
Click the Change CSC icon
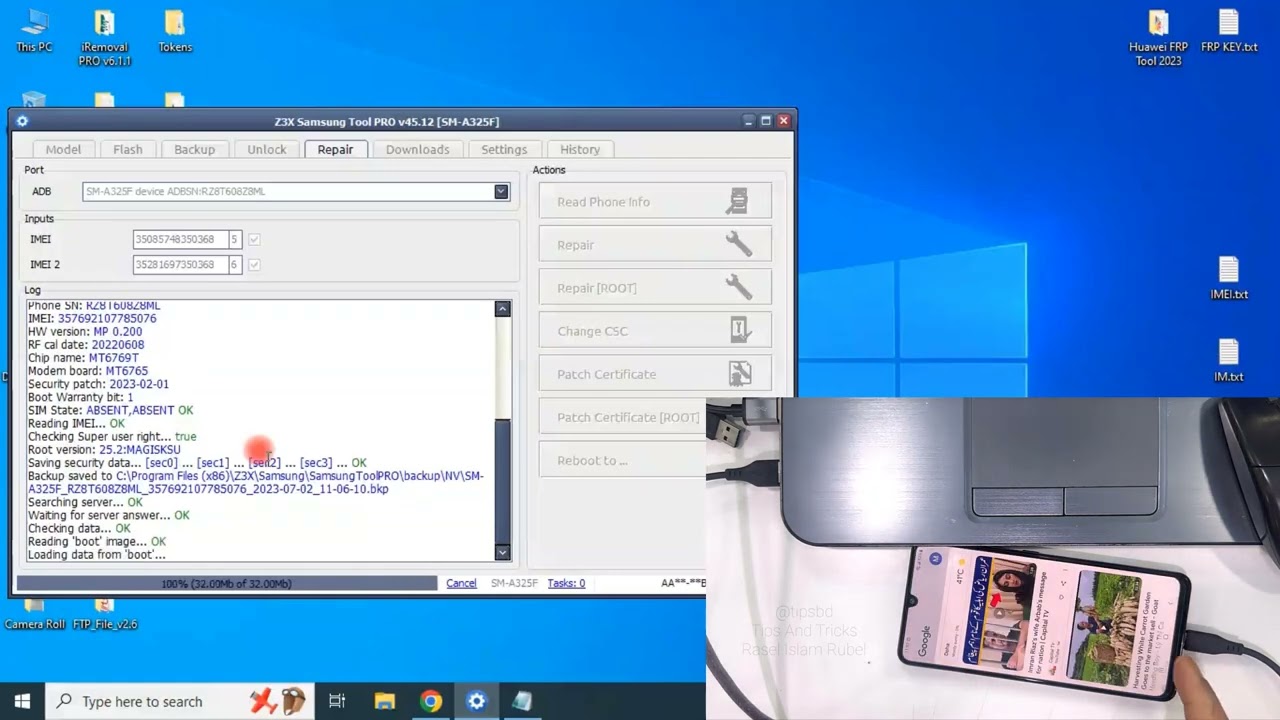[740, 330]
